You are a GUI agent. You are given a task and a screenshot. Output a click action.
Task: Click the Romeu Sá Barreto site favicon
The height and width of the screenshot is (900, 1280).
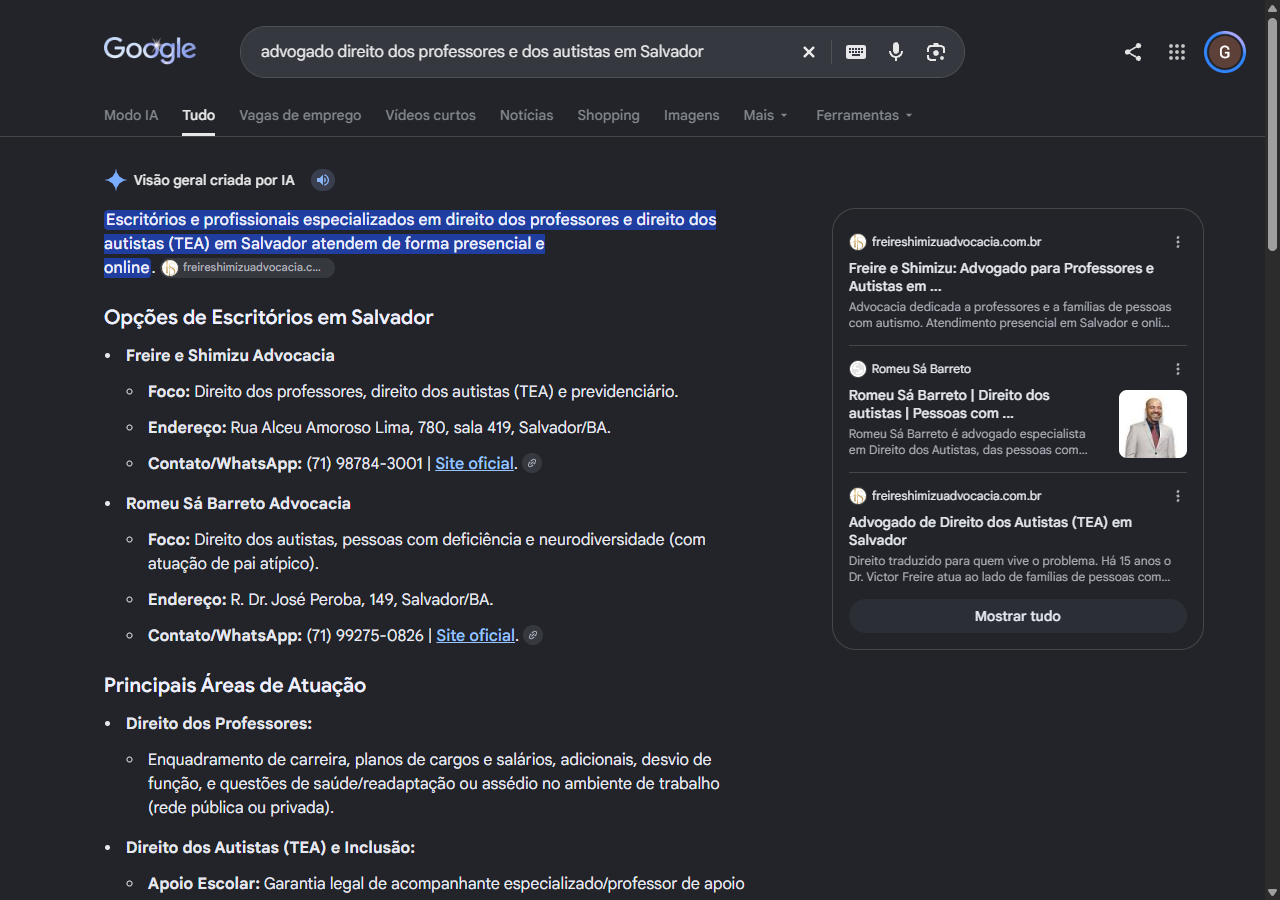[x=858, y=369]
